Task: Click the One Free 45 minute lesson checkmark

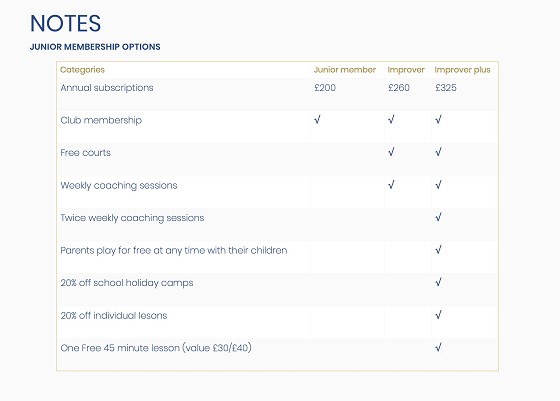Action: coord(438,347)
